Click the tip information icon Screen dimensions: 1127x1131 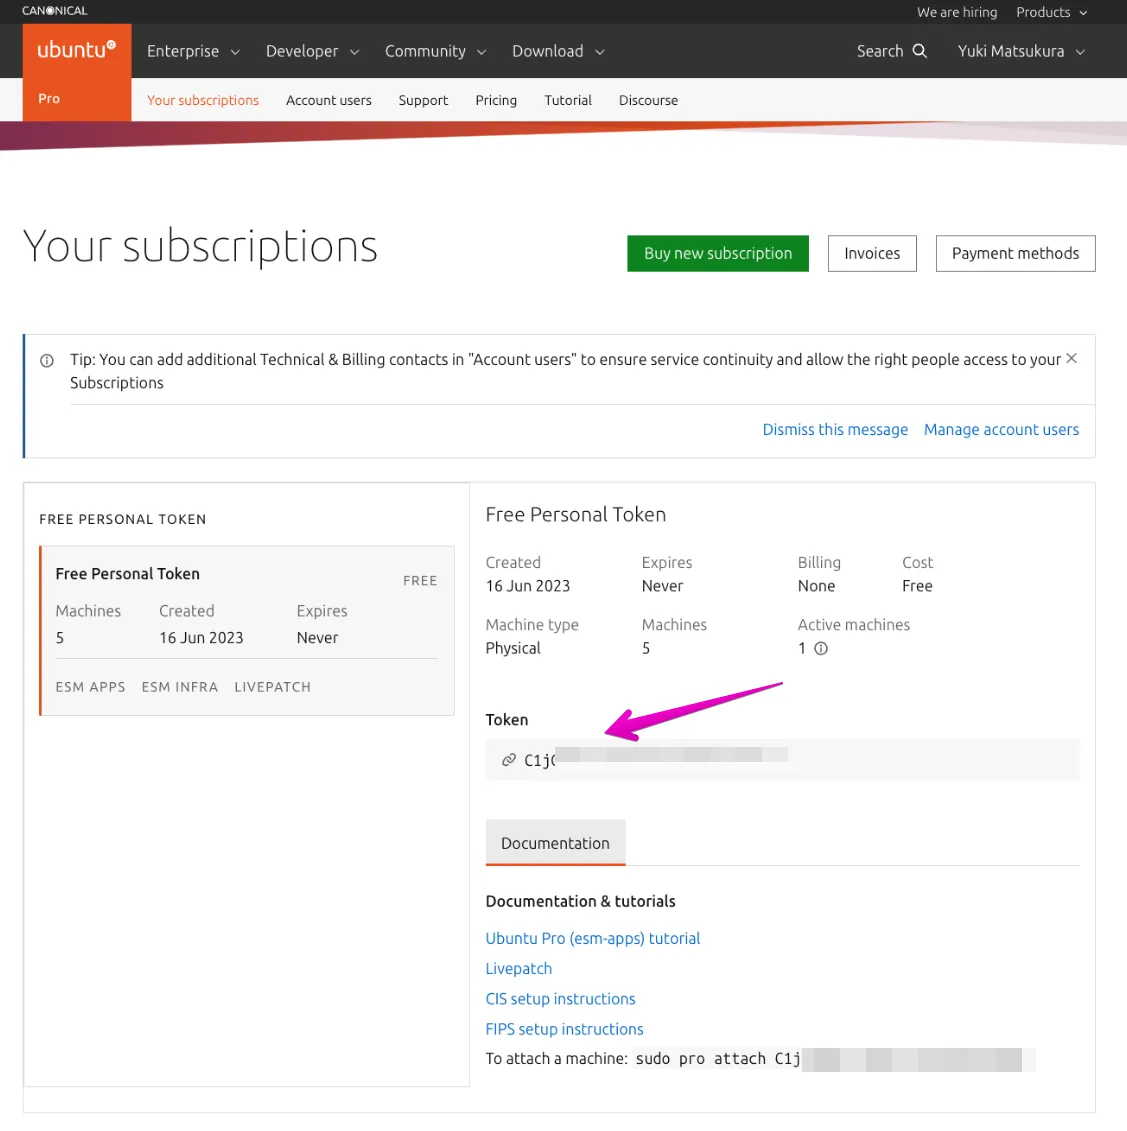coord(47,361)
